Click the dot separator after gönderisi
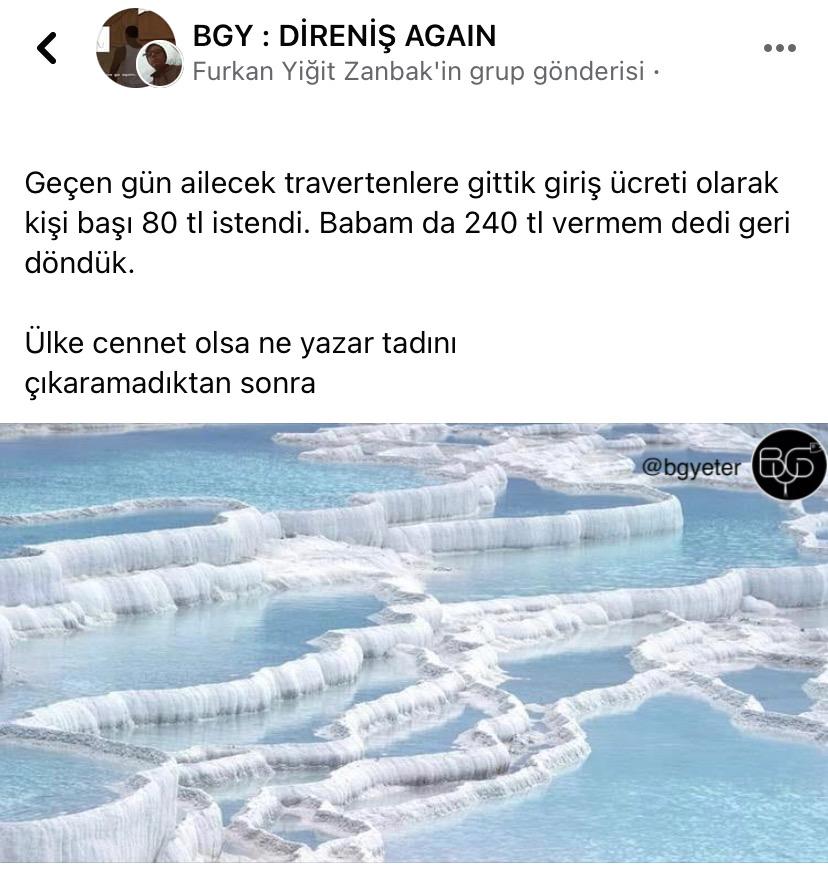The image size is (828, 872). click(656, 72)
